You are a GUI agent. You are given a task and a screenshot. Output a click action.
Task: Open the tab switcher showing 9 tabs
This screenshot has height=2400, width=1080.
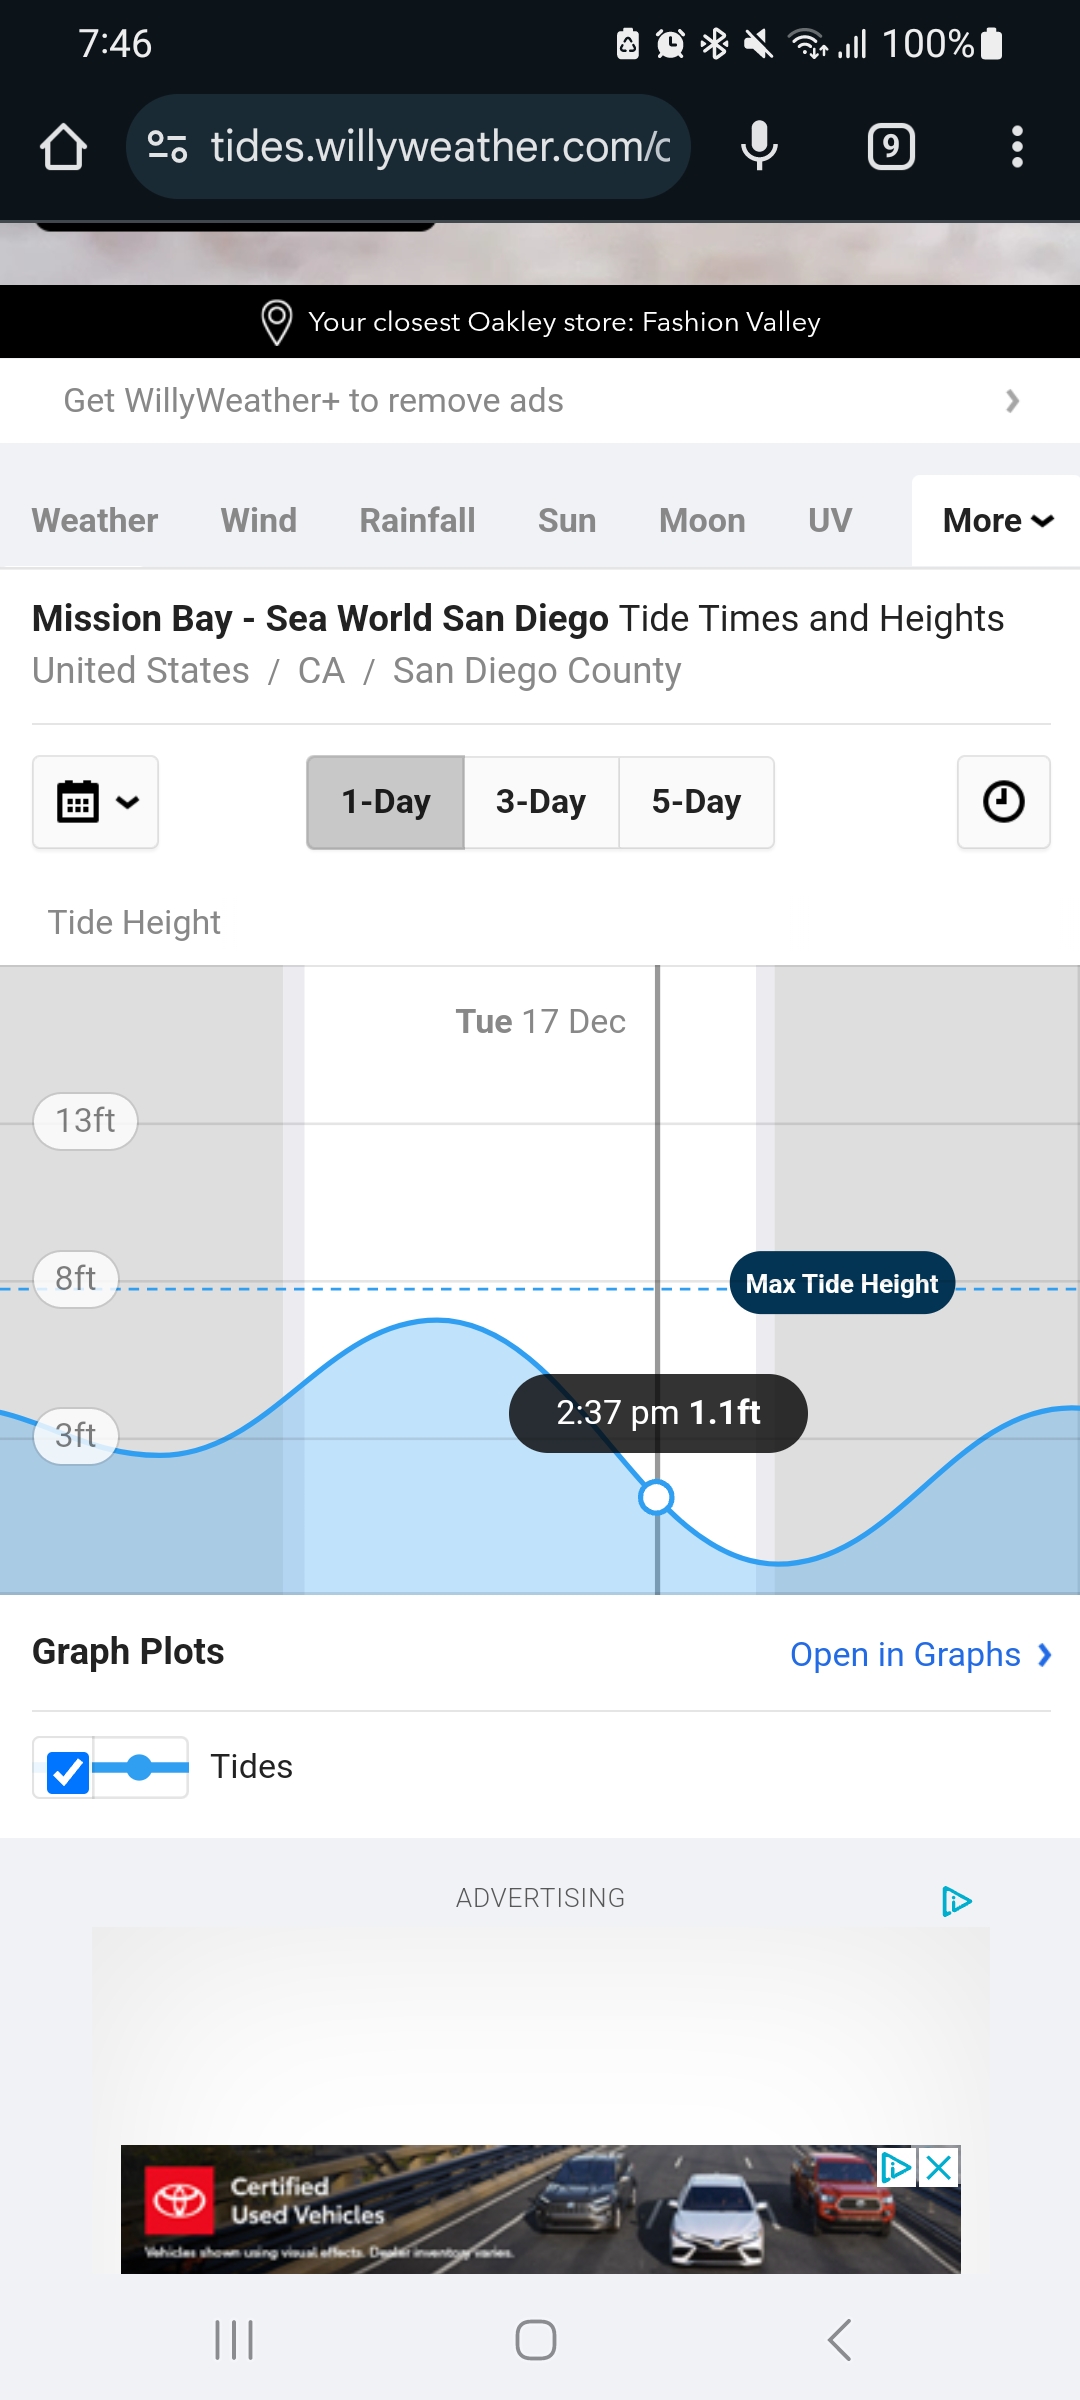pyautogui.click(x=891, y=147)
